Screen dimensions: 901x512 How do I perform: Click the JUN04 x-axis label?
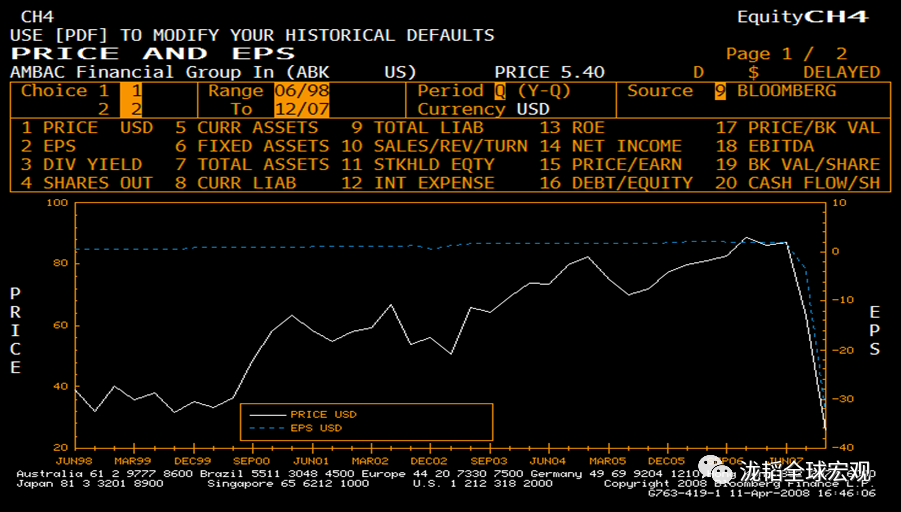pyautogui.click(x=548, y=461)
